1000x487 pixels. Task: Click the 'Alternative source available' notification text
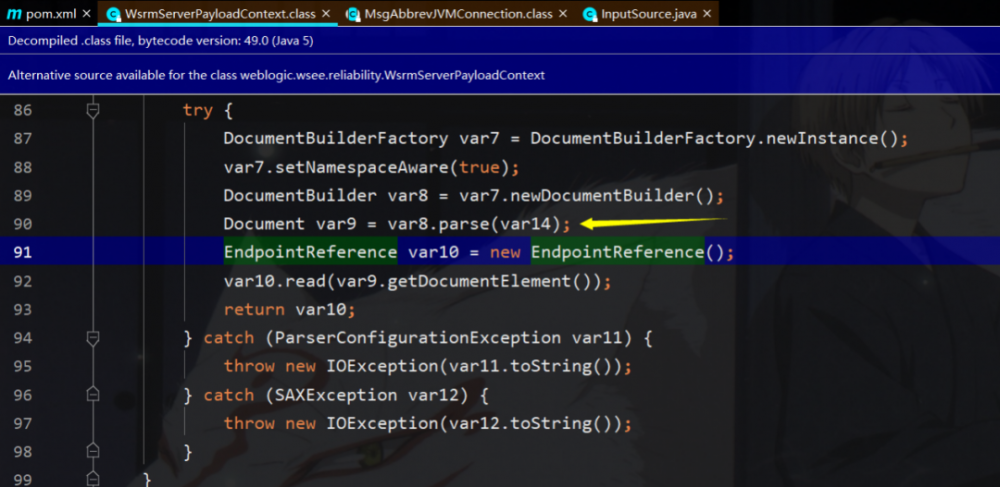click(x=276, y=75)
